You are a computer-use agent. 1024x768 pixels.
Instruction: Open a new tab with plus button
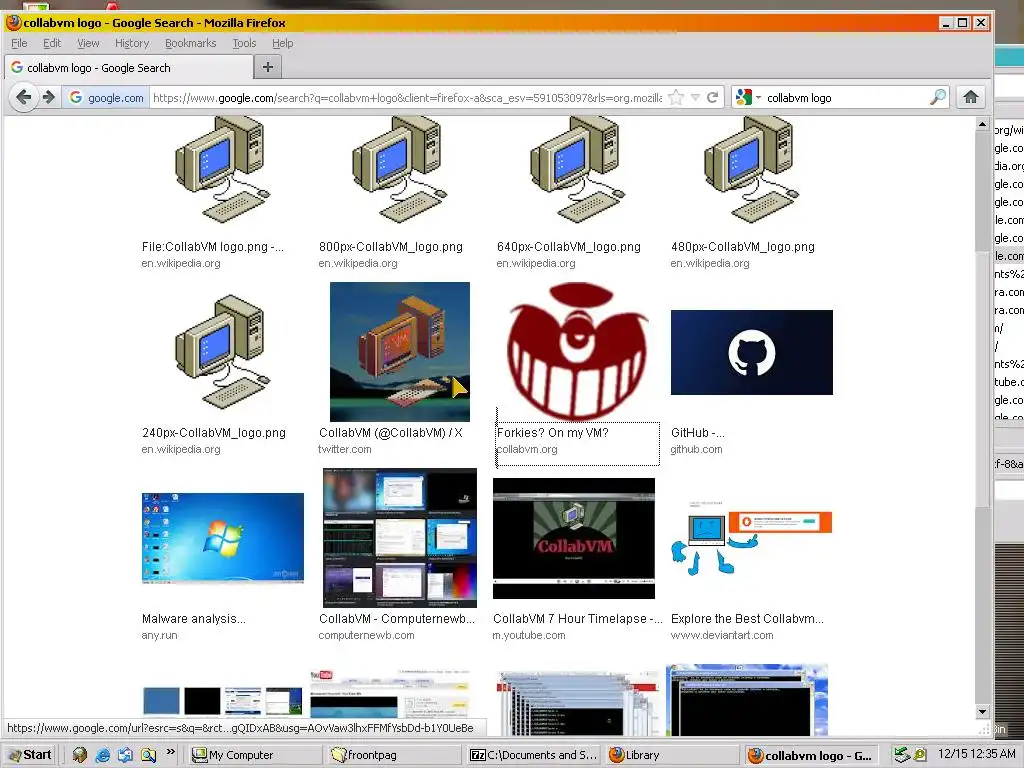268,67
